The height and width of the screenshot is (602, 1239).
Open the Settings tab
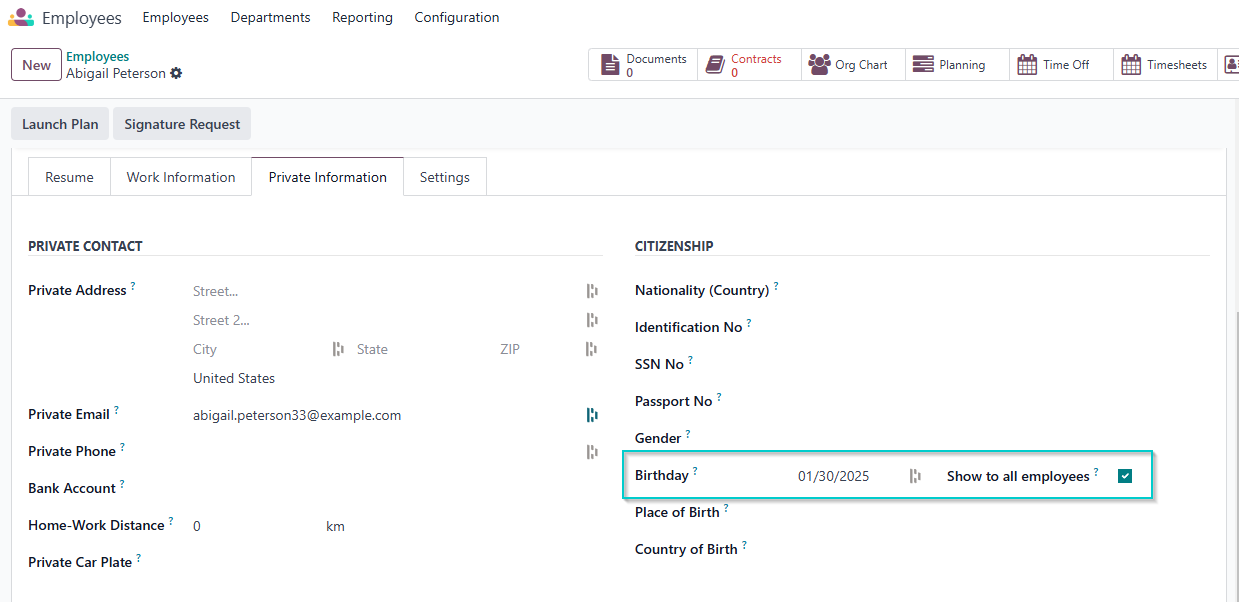[444, 177]
